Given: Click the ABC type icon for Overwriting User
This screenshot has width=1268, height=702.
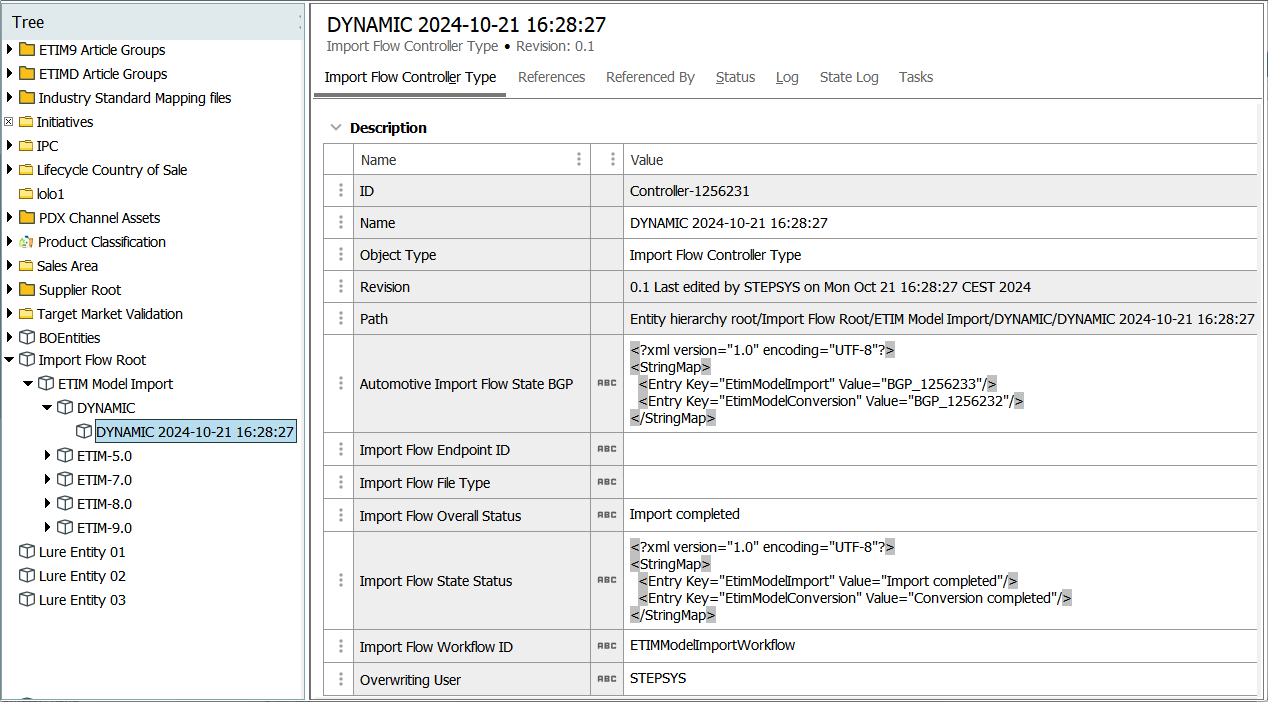Looking at the screenshot, I should point(606,679).
